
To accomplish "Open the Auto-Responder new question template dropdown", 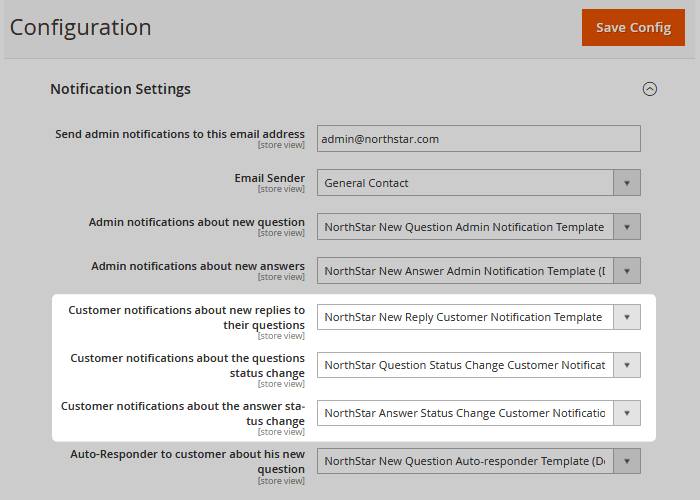I will 479,461.
